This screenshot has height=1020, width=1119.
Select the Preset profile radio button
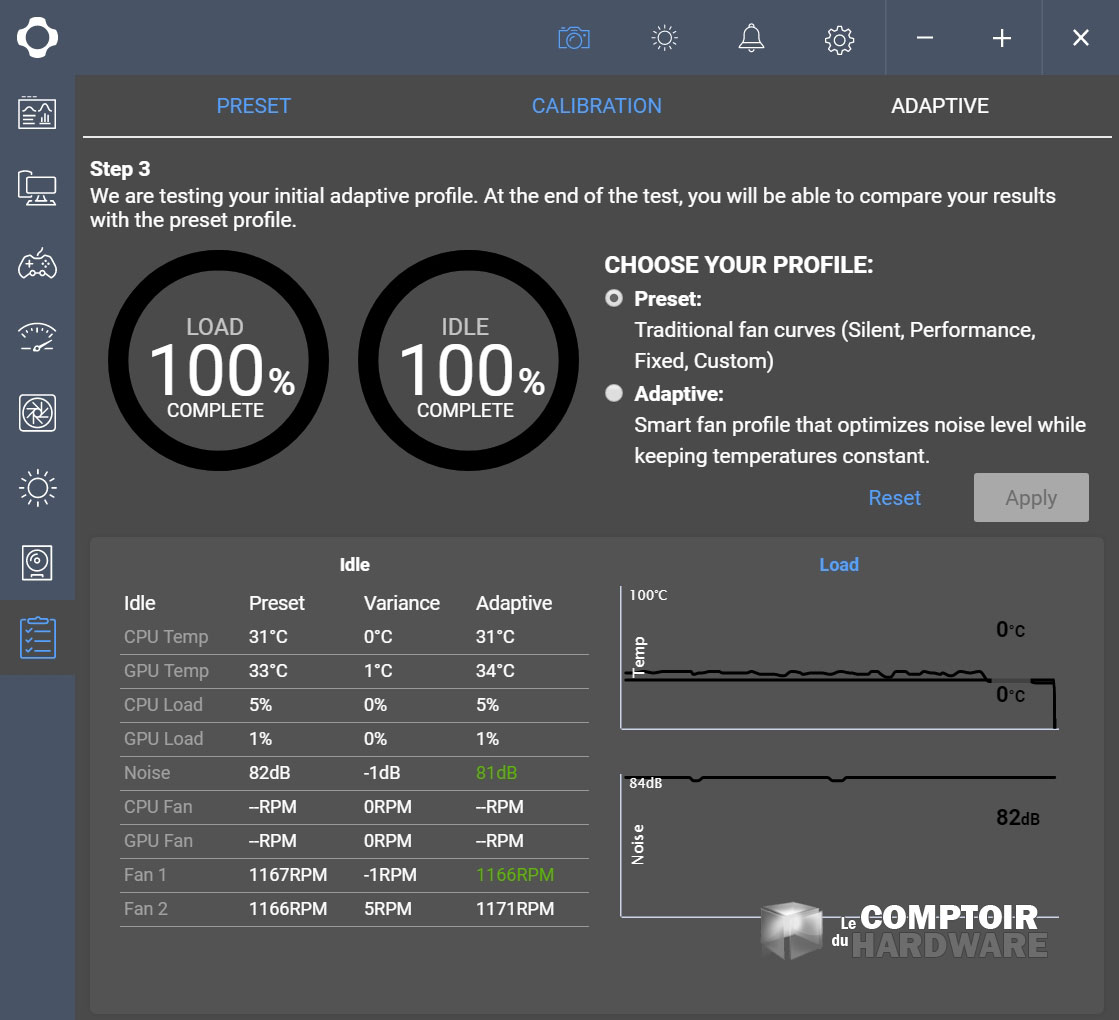pos(614,298)
